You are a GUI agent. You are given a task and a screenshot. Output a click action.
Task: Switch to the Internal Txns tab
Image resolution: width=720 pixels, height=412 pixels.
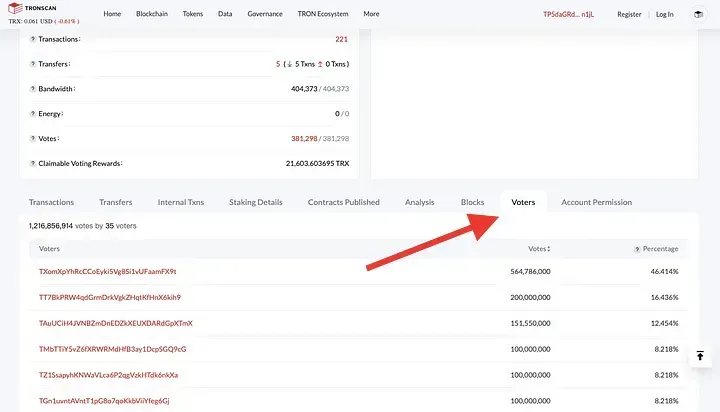pos(181,202)
